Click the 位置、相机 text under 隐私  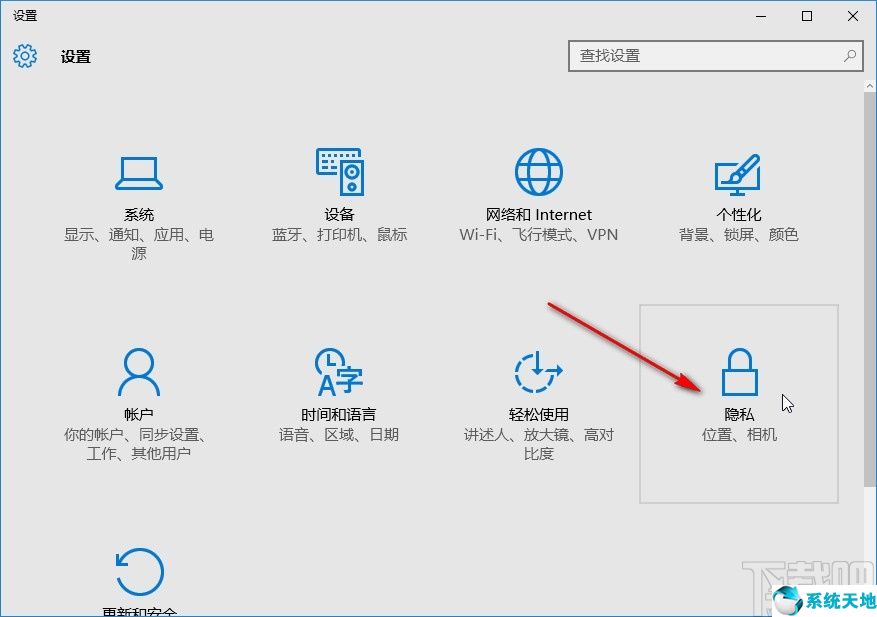(x=740, y=435)
